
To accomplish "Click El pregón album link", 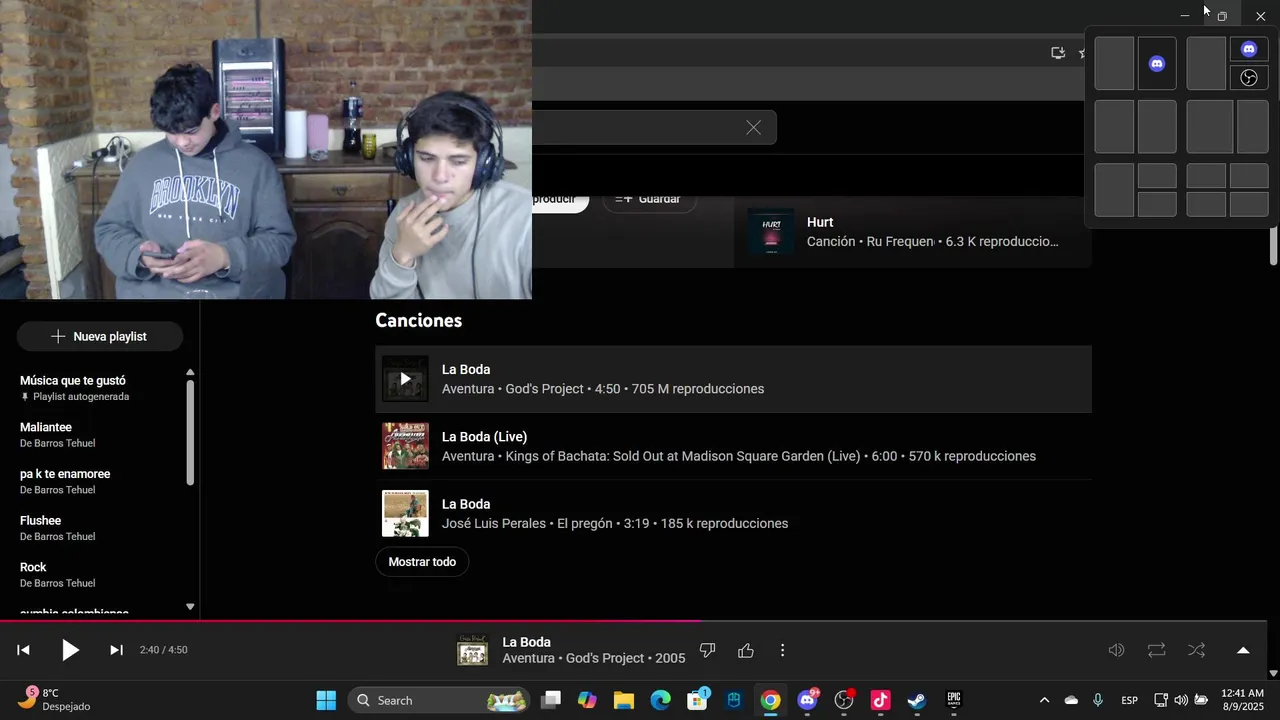I will pyautogui.click(x=585, y=523).
